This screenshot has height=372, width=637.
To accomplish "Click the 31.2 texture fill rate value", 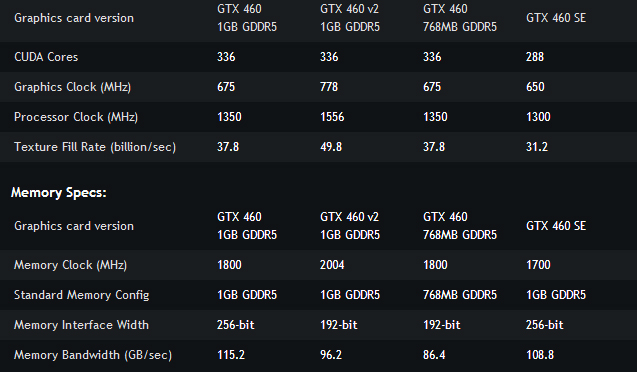I will (537, 147).
